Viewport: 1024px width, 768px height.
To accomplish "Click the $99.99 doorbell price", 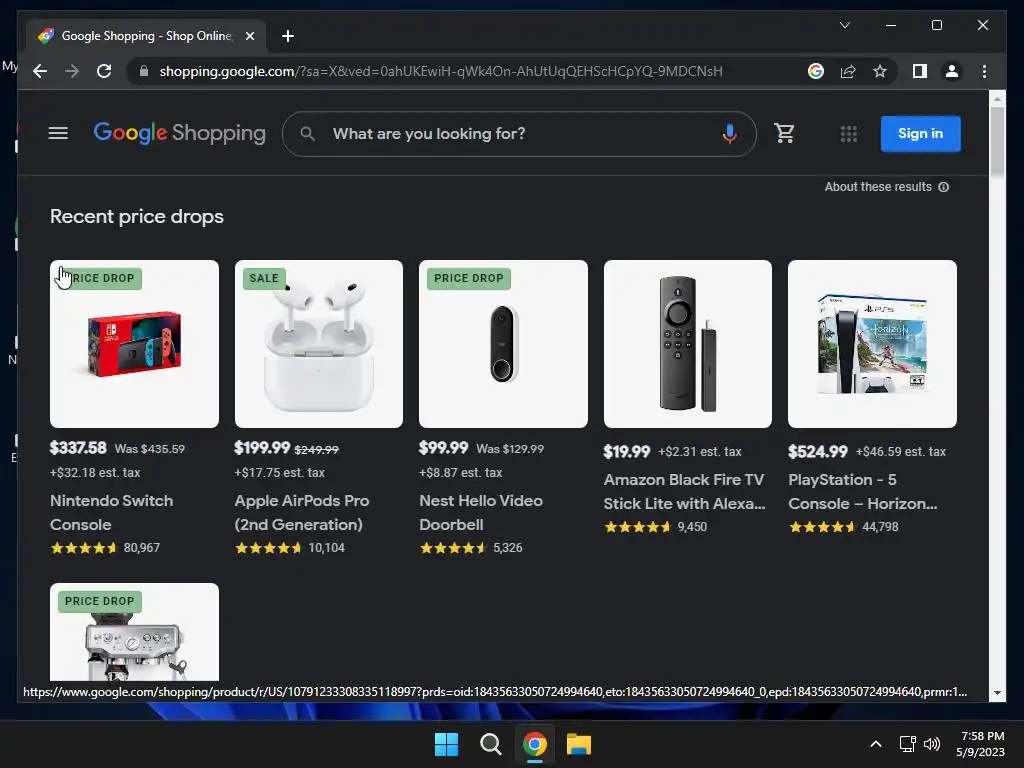I will click(x=443, y=448).
